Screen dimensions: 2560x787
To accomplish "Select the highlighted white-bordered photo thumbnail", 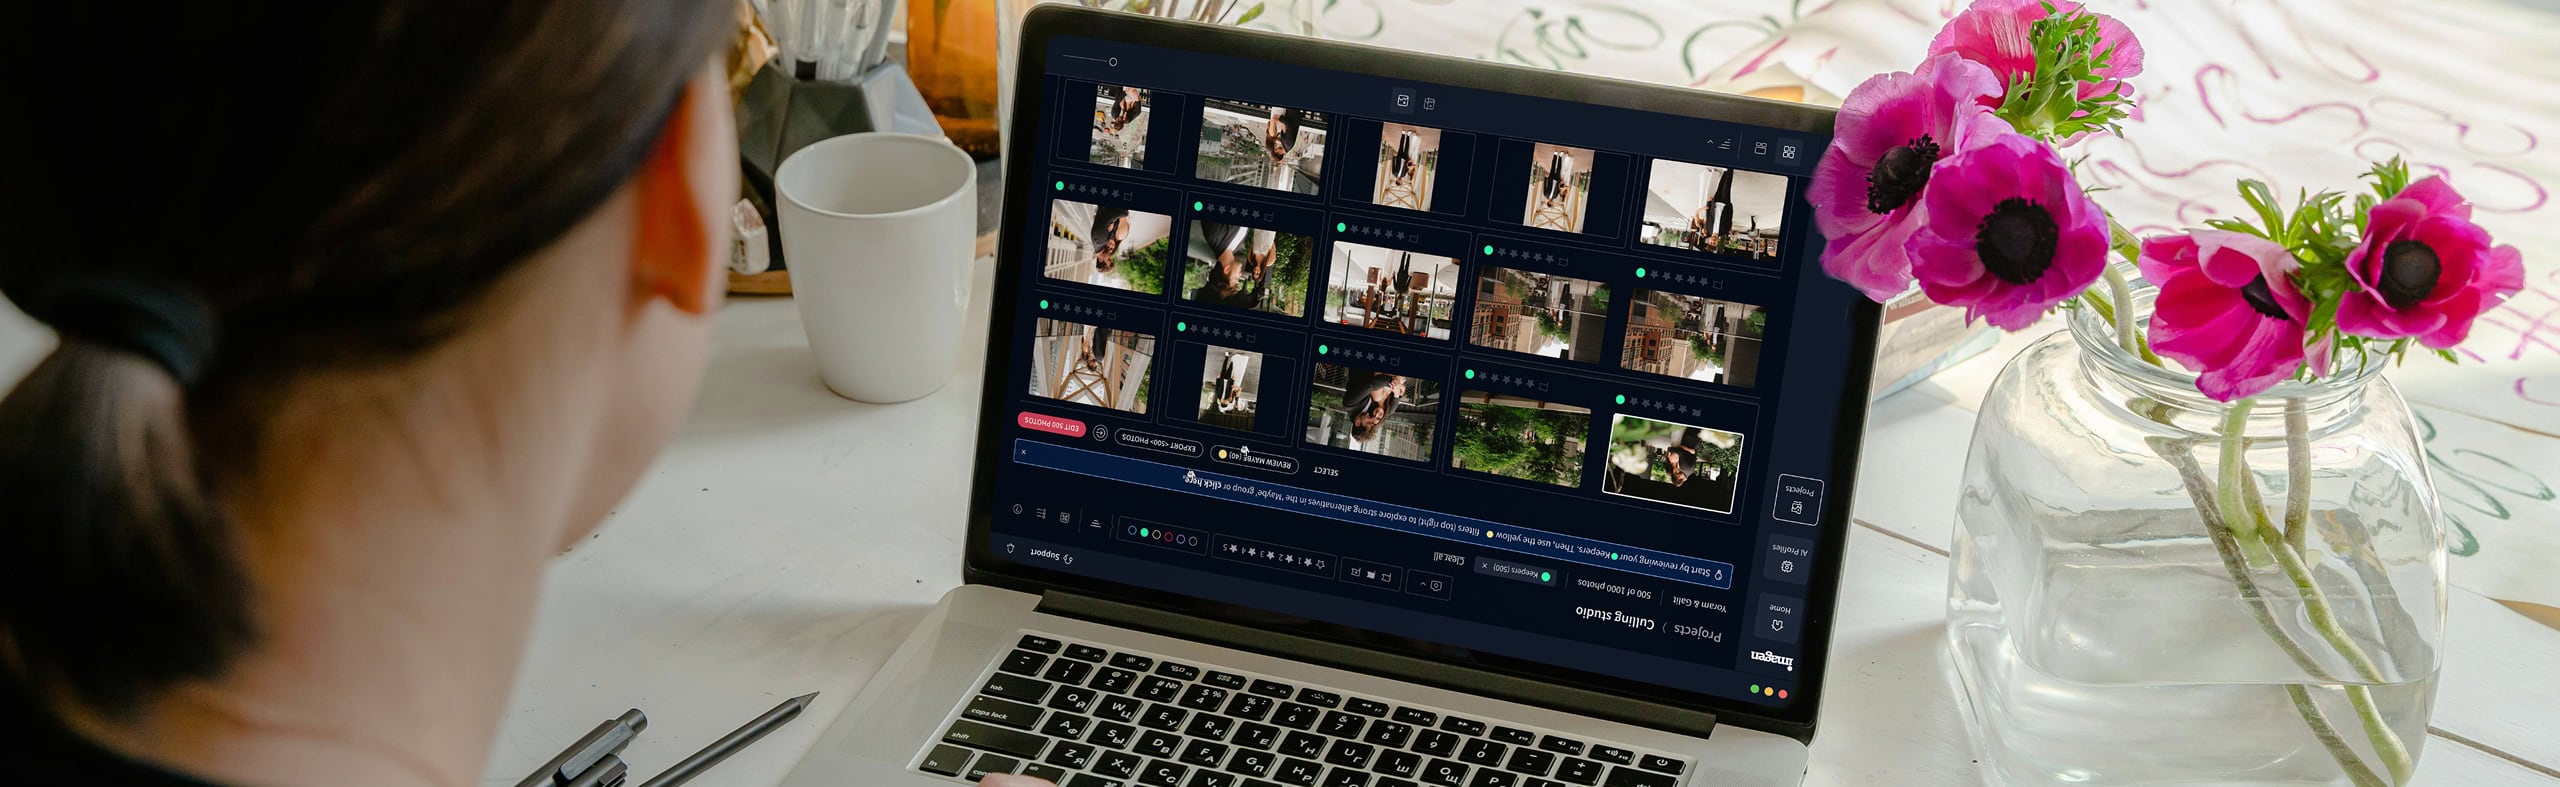I will pyautogui.click(x=1672, y=465).
